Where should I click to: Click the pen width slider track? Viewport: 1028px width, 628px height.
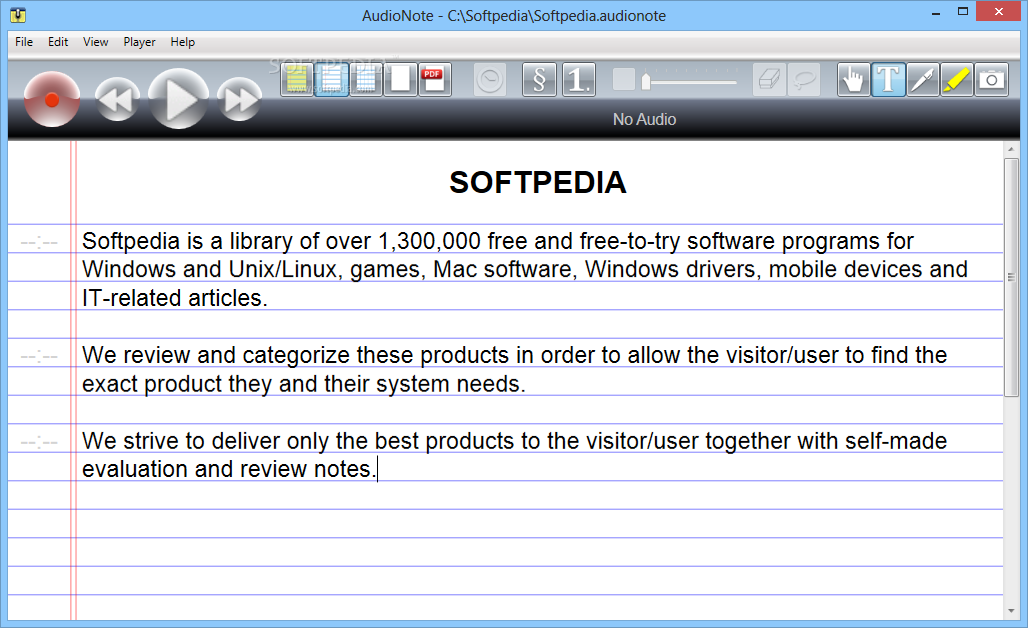692,82
